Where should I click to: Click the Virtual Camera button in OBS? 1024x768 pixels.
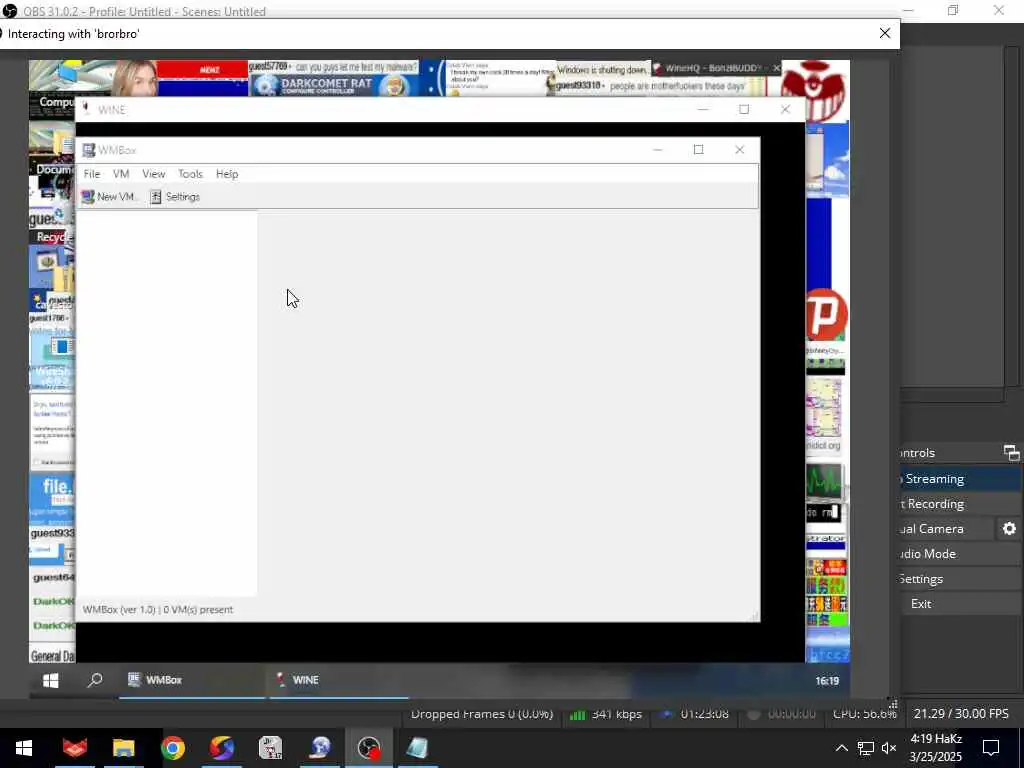click(x=947, y=528)
